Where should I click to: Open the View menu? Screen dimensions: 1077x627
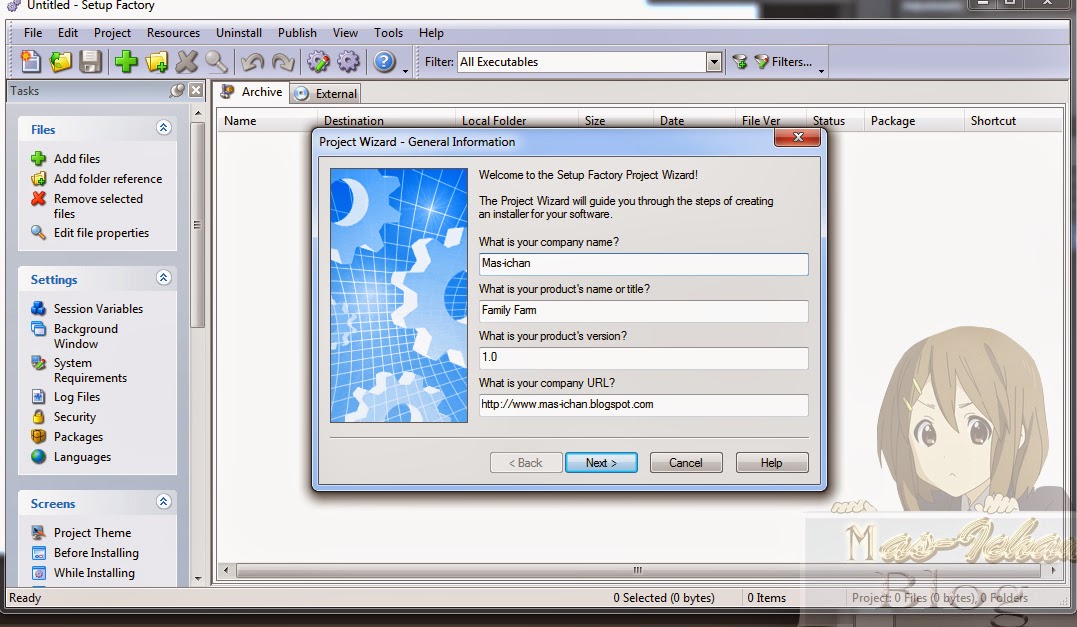(345, 33)
